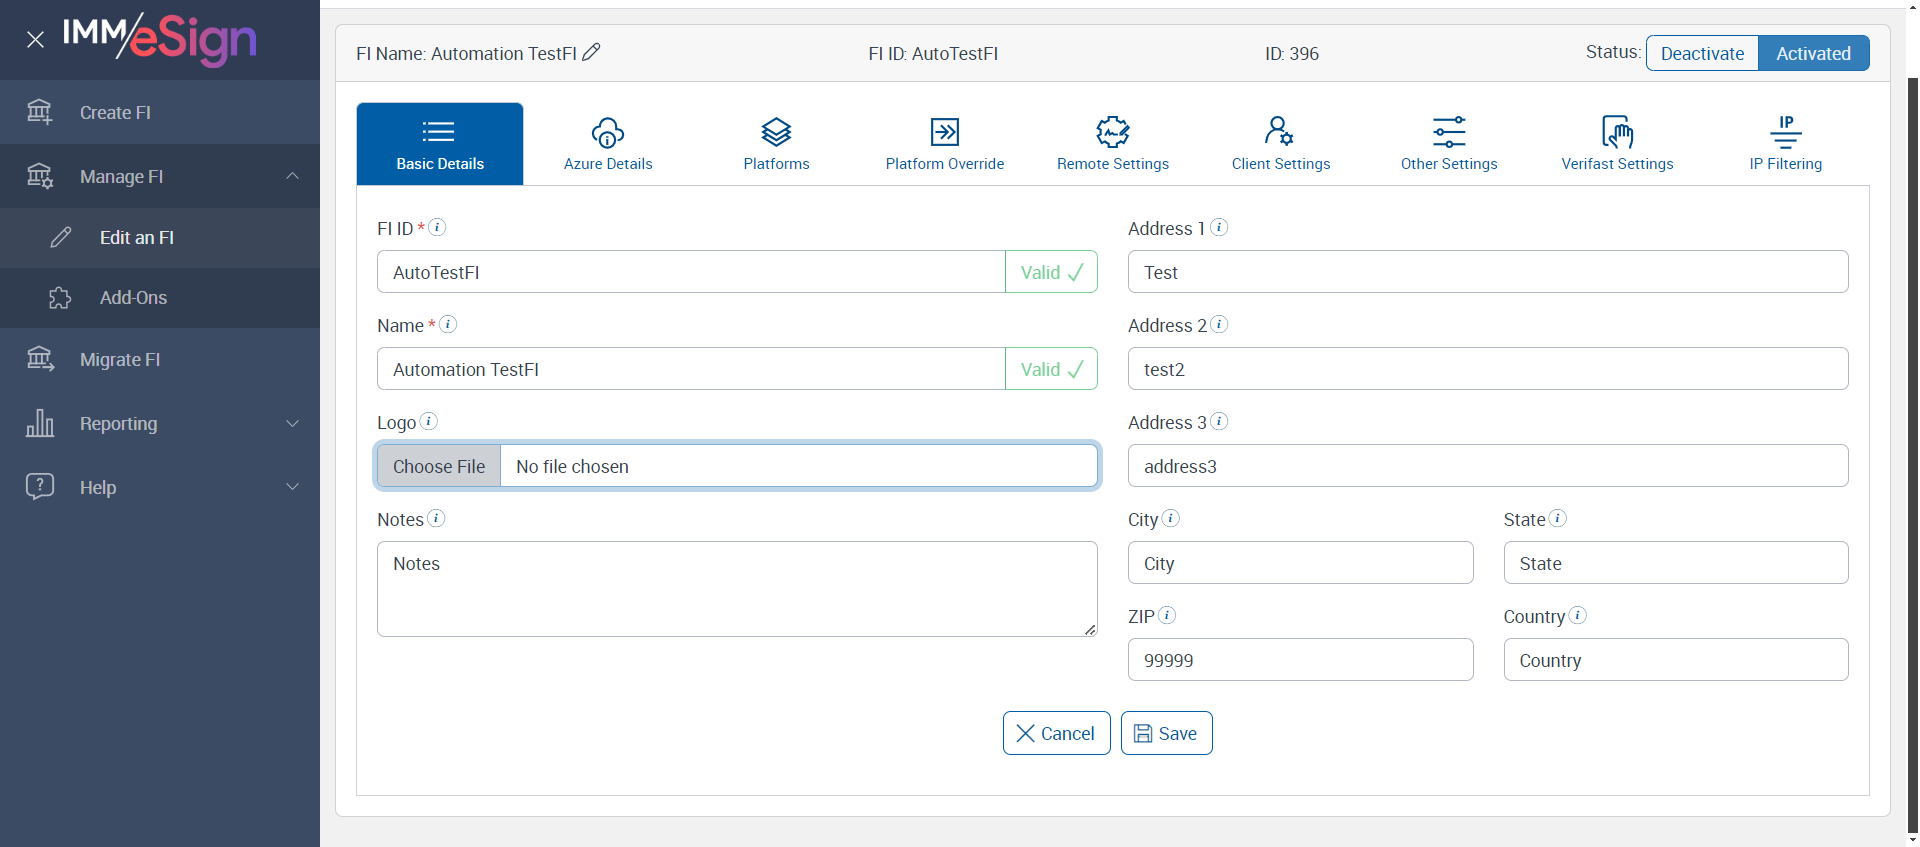Viewport: 1920px width, 847px height.
Task: Click the Logo info icon
Action: coord(428,421)
